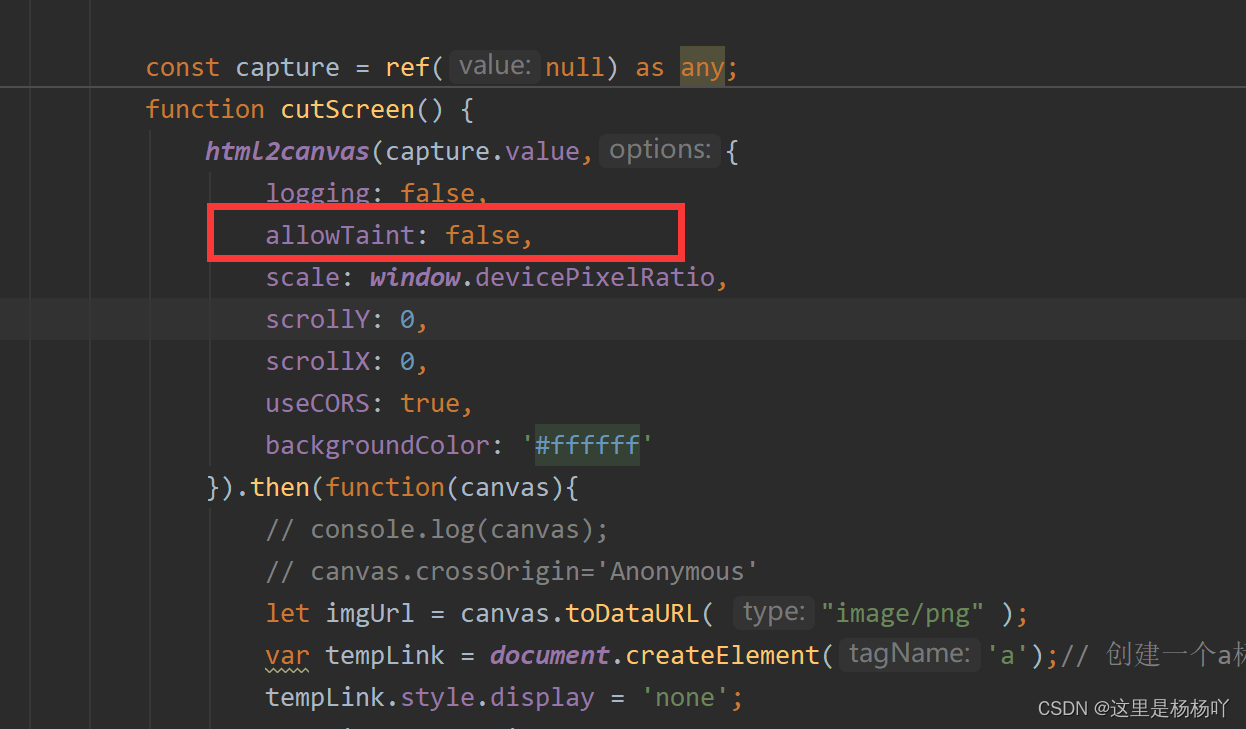Click the "options:" parameter hint
This screenshot has width=1246, height=729.
(x=659, y=149)
